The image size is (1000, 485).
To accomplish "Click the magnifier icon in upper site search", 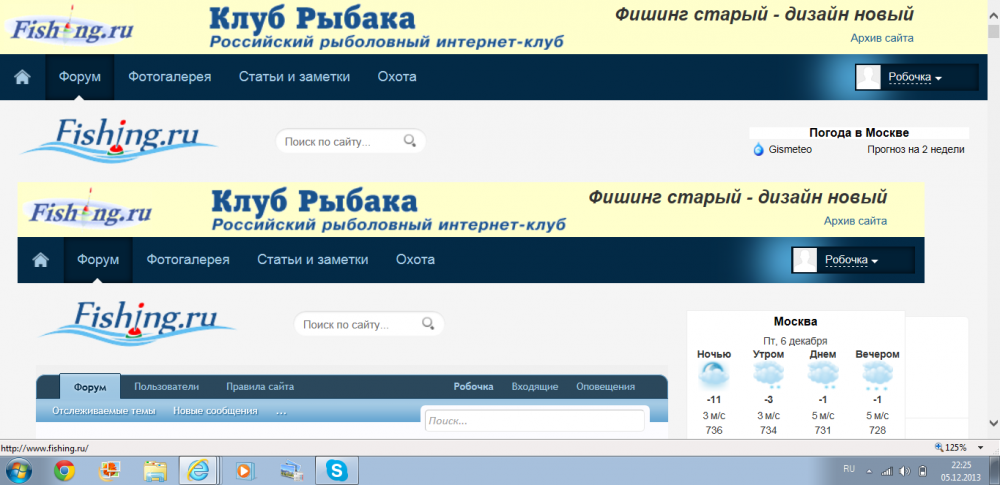I will click(x=410, y=142).
